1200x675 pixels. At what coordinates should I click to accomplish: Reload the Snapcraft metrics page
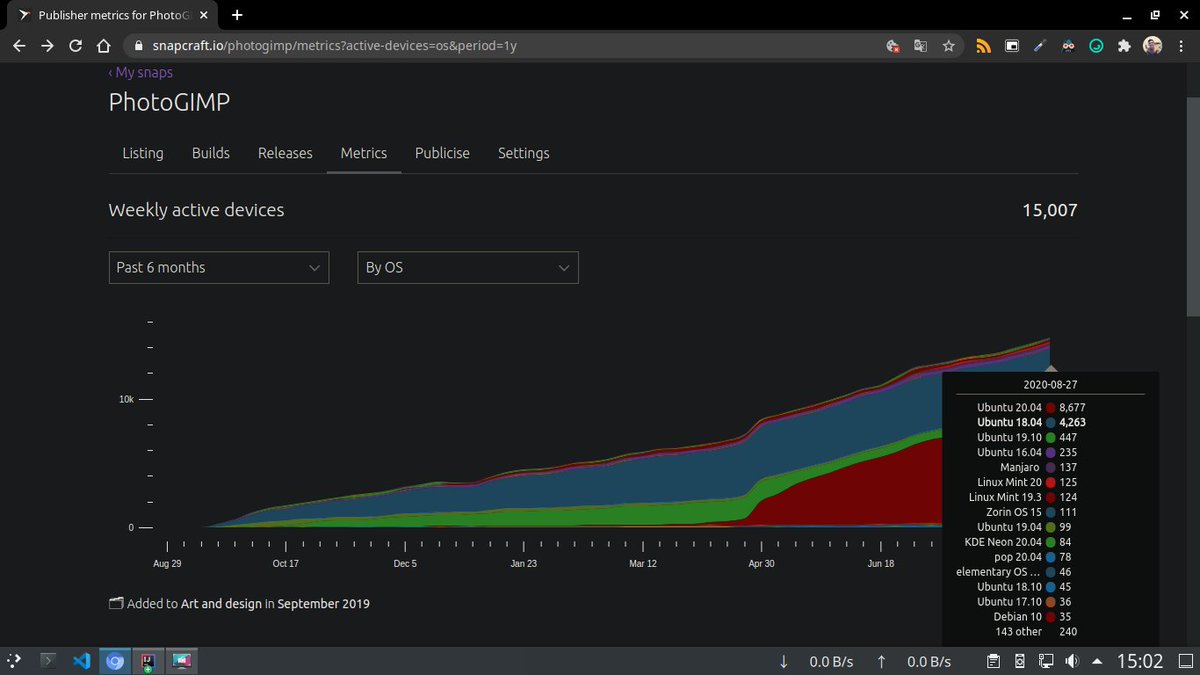(x=75, y=46)
